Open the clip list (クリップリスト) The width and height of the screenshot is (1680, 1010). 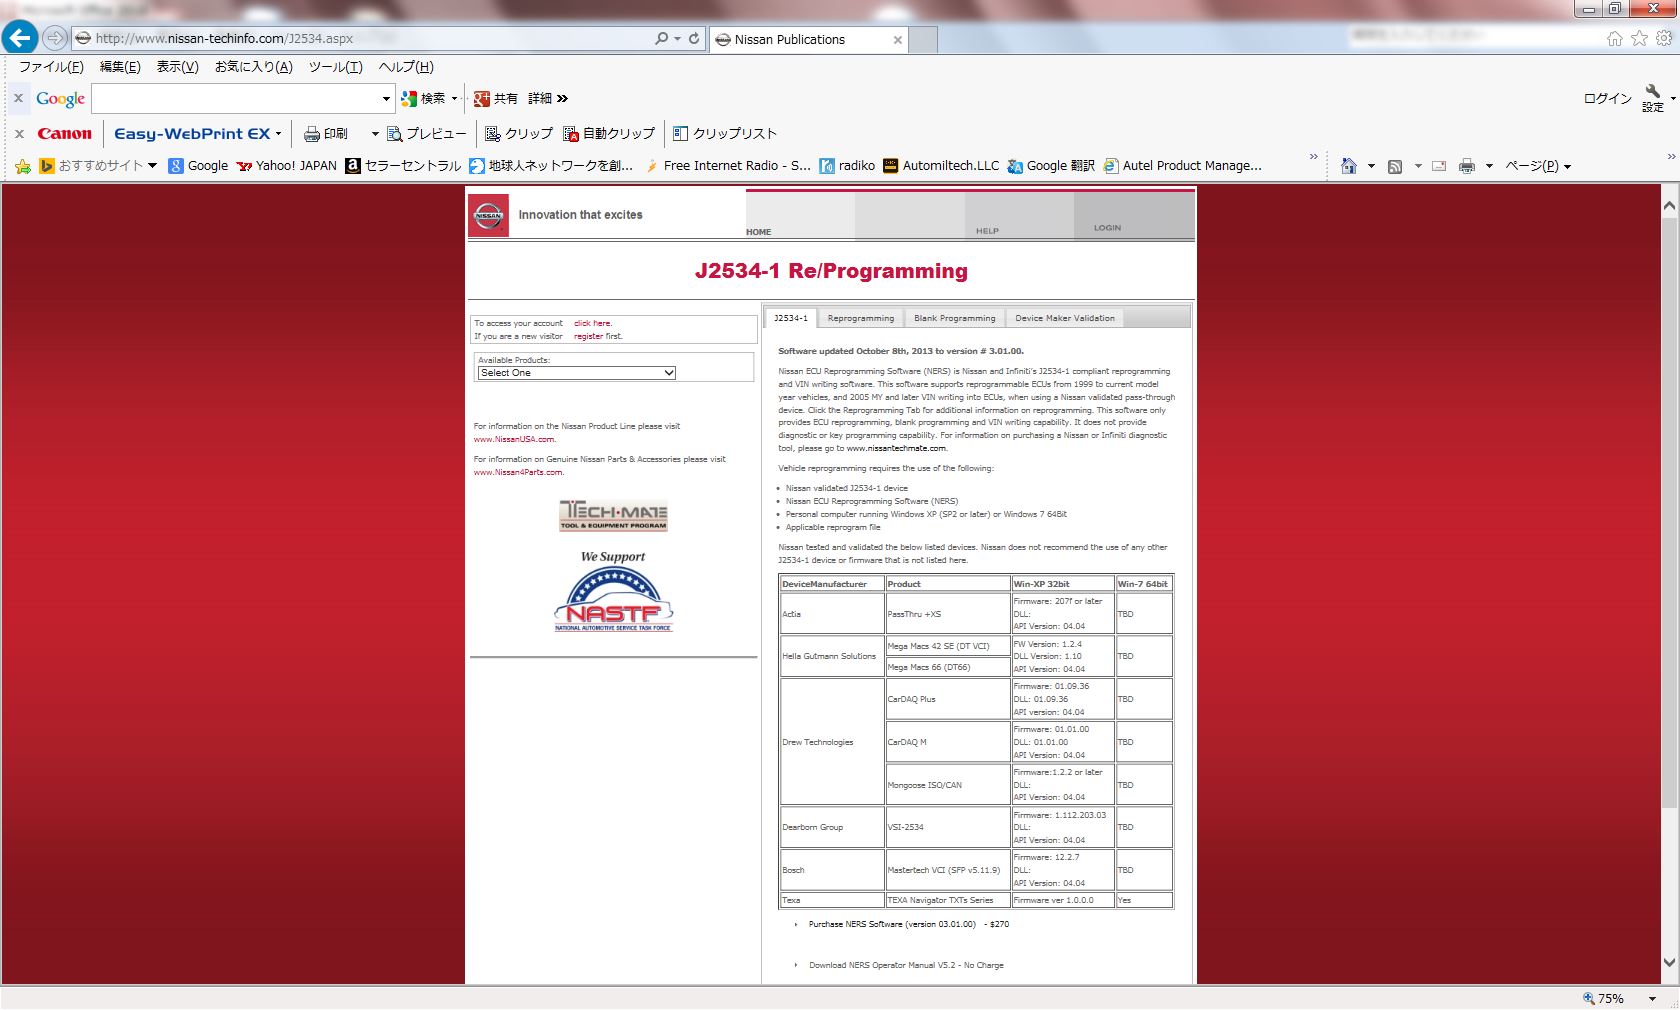coord(725,133)
